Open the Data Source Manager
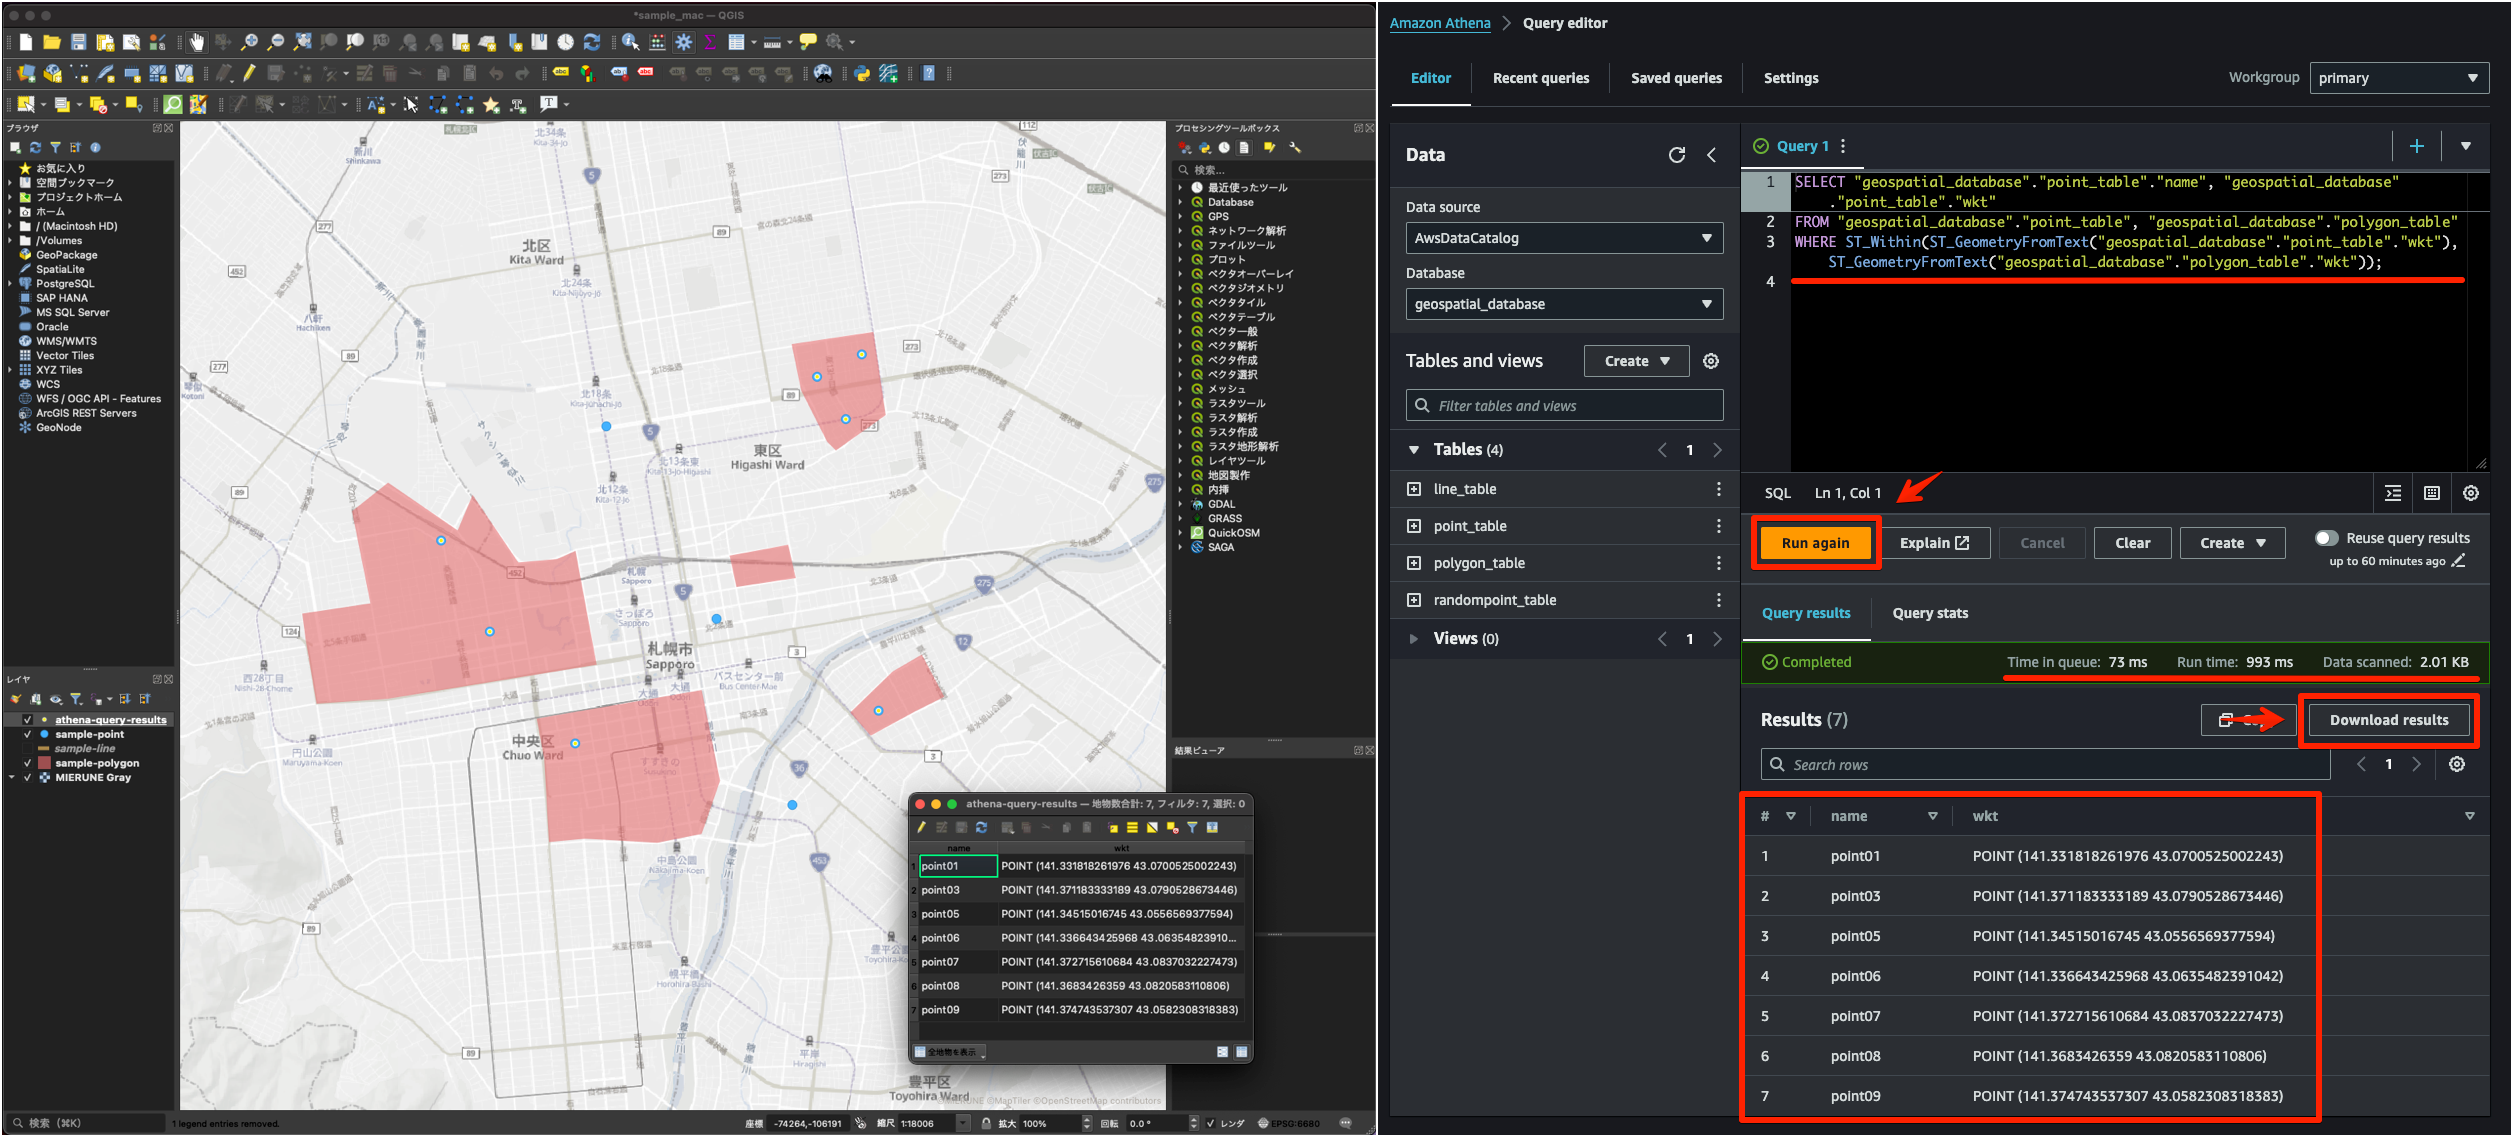2512x1135 pixels. pos(27,73)
